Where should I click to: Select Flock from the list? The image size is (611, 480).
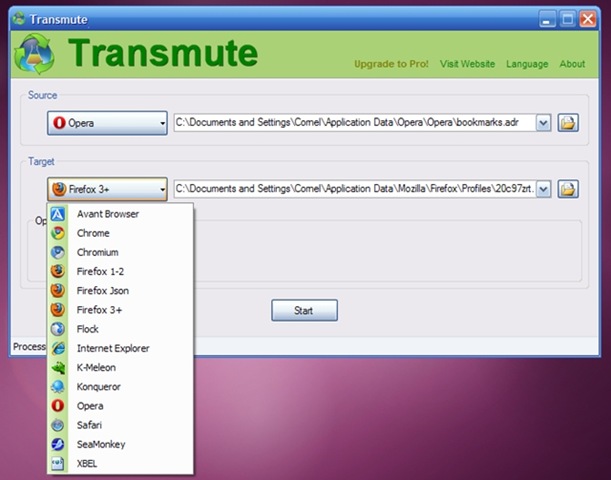click(120, 329)
